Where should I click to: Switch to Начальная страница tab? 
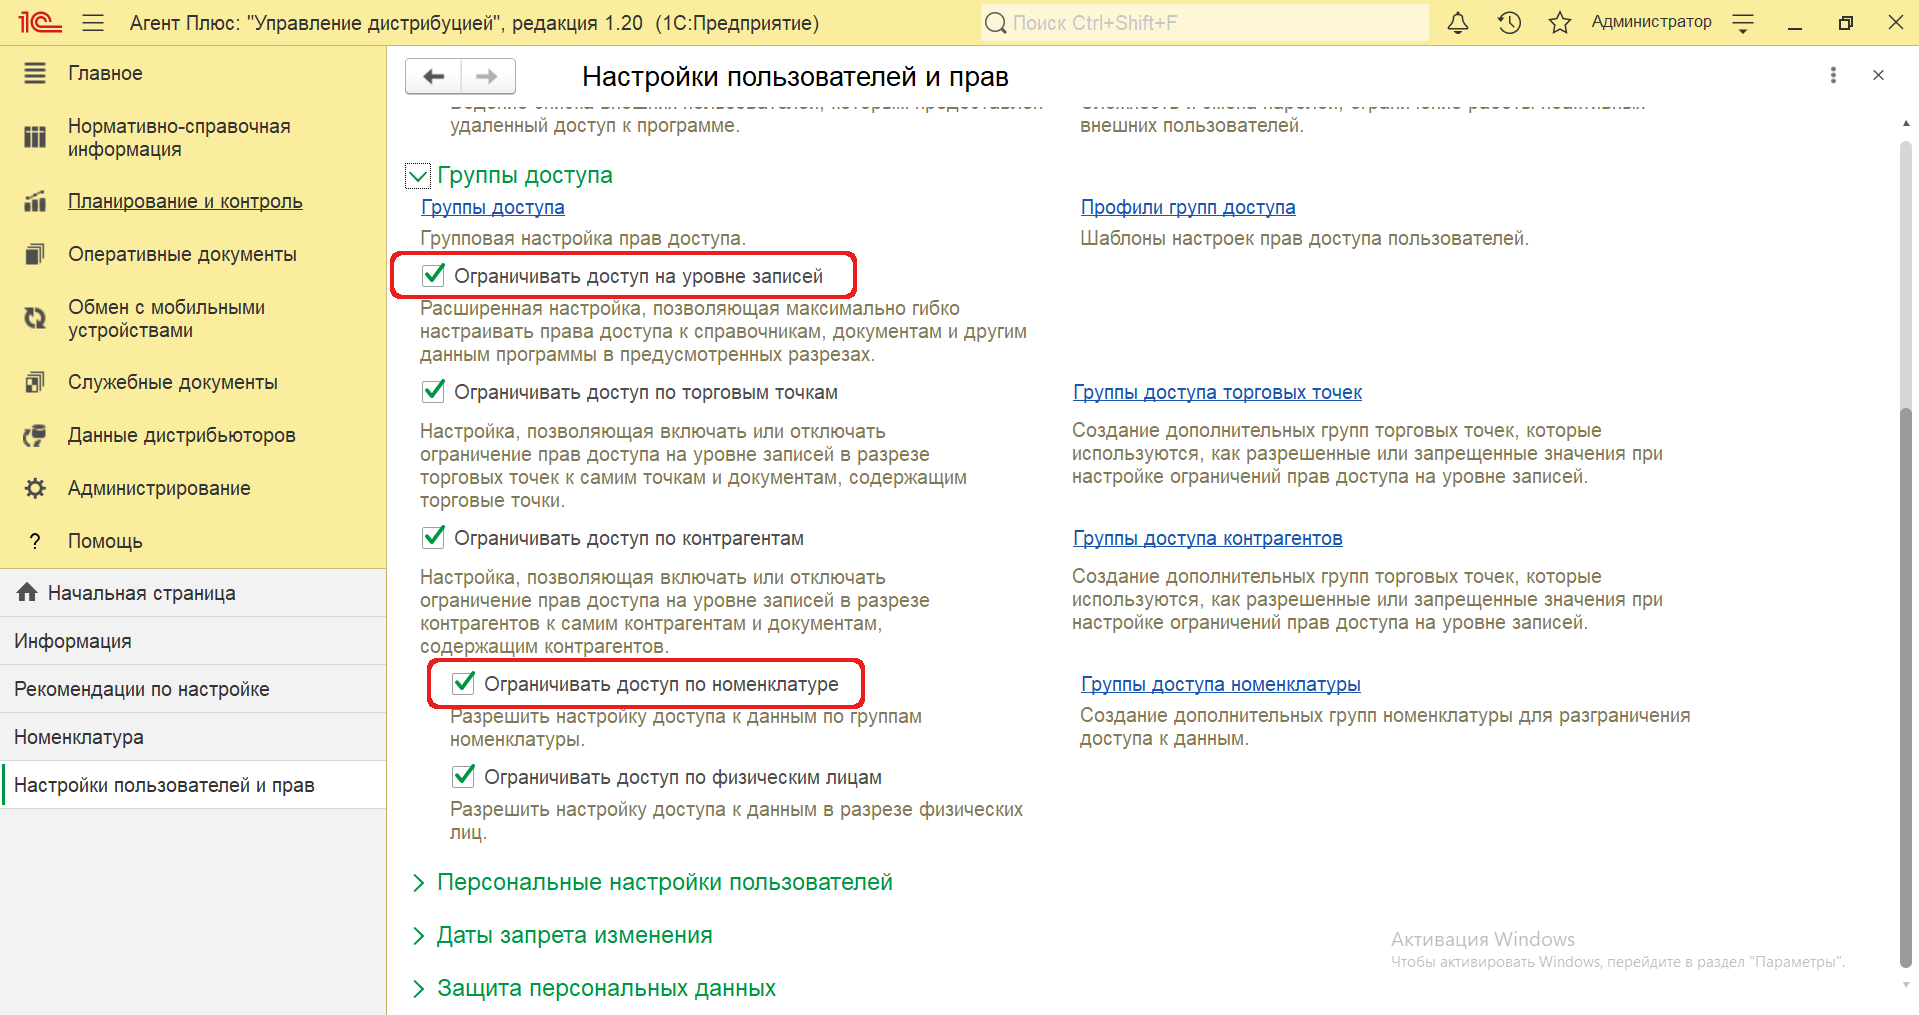pyautogui.click(x=193, y=593)
